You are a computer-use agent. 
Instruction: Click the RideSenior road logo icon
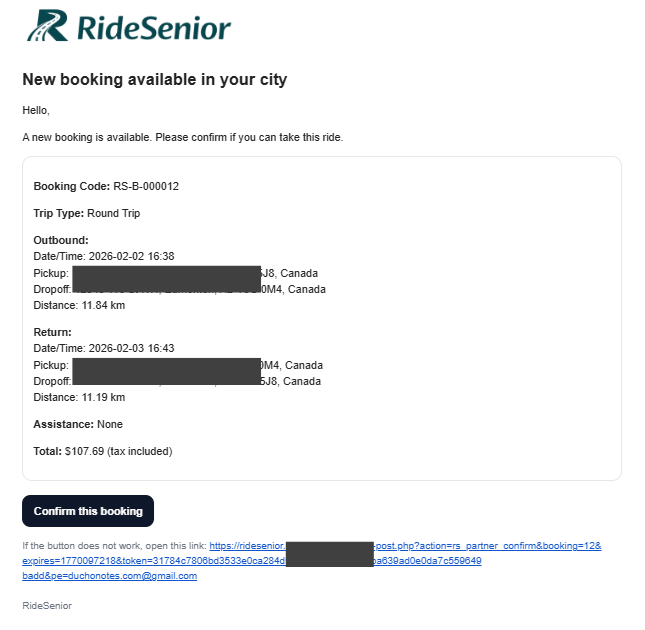pos(47,25)
